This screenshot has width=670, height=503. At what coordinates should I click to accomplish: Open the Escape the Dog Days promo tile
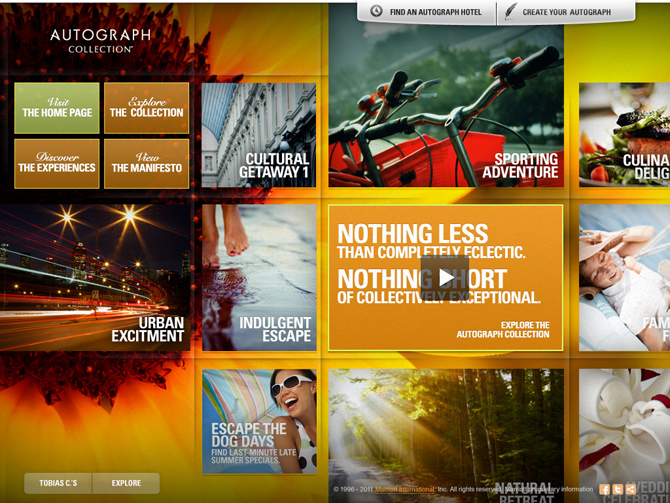[259, 421]
